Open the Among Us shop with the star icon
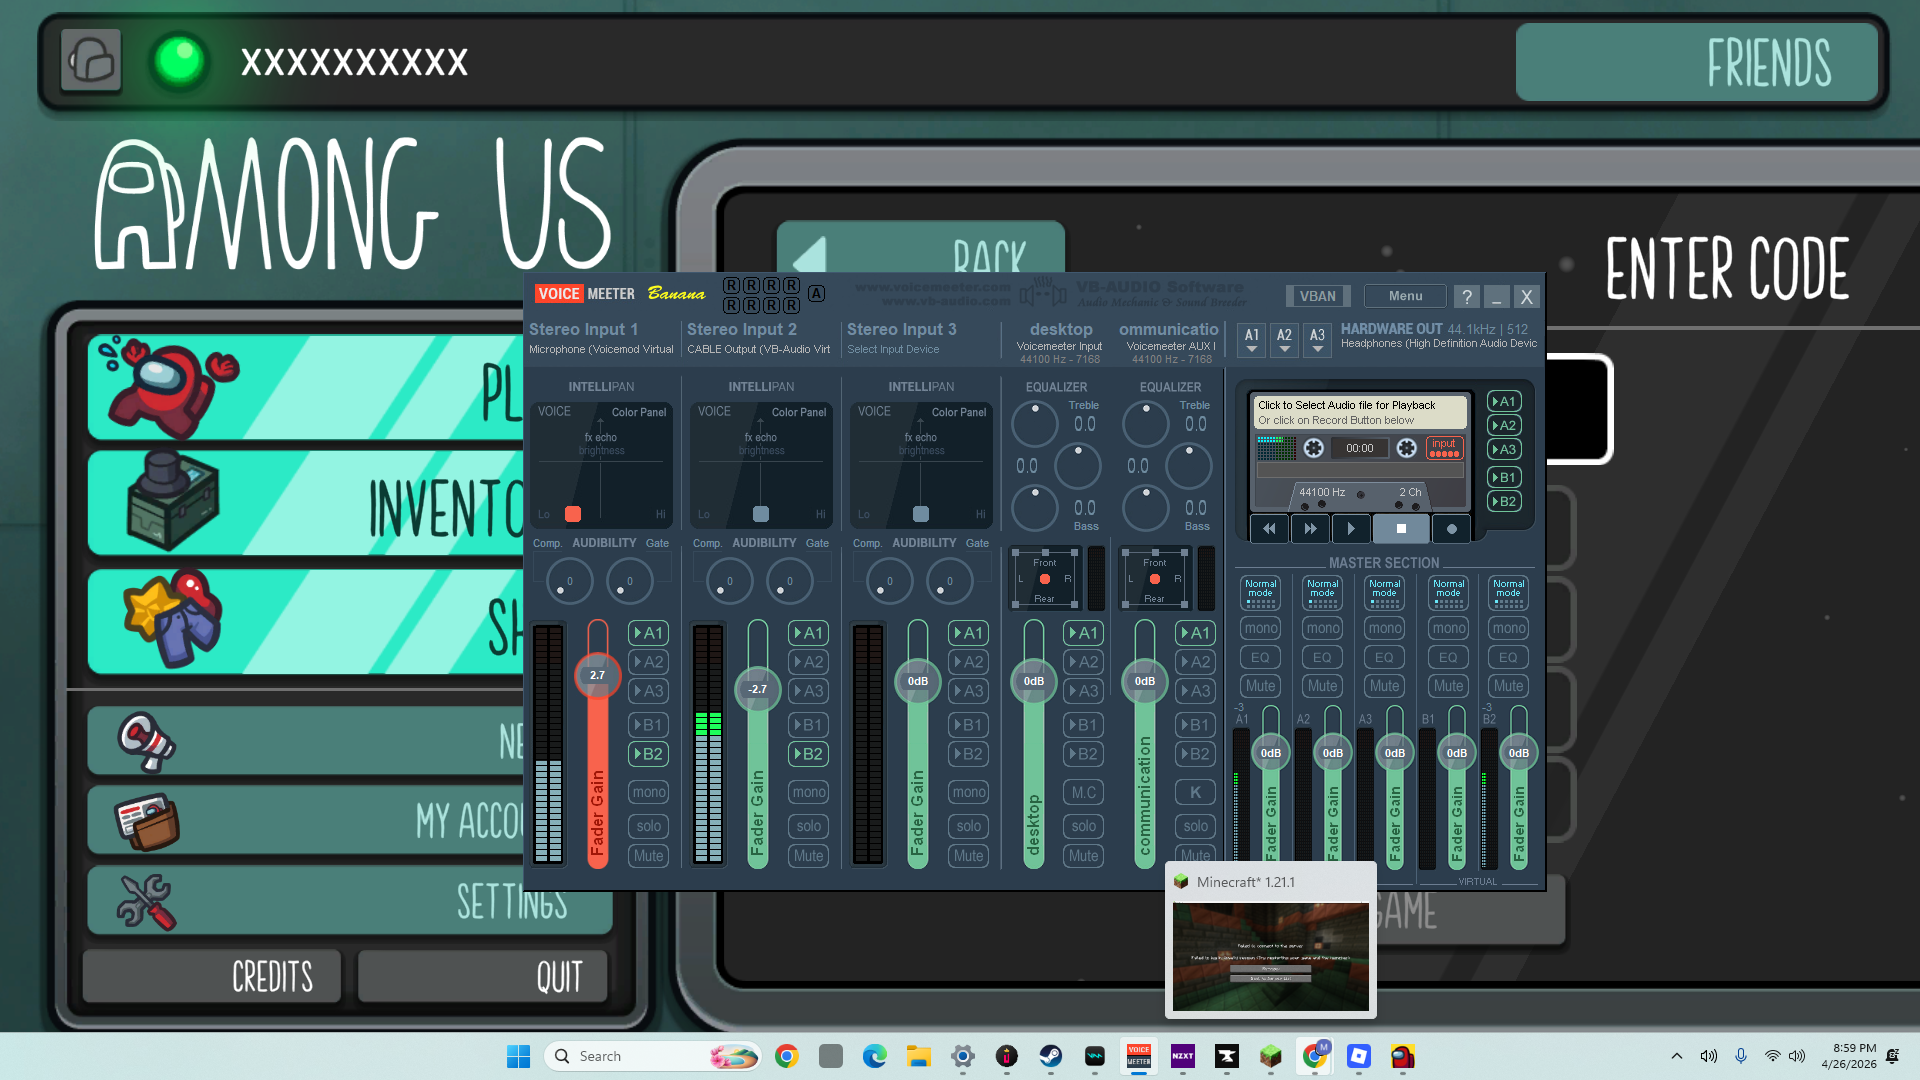Screen dimensions: 1920x1080 click(306, 621)
